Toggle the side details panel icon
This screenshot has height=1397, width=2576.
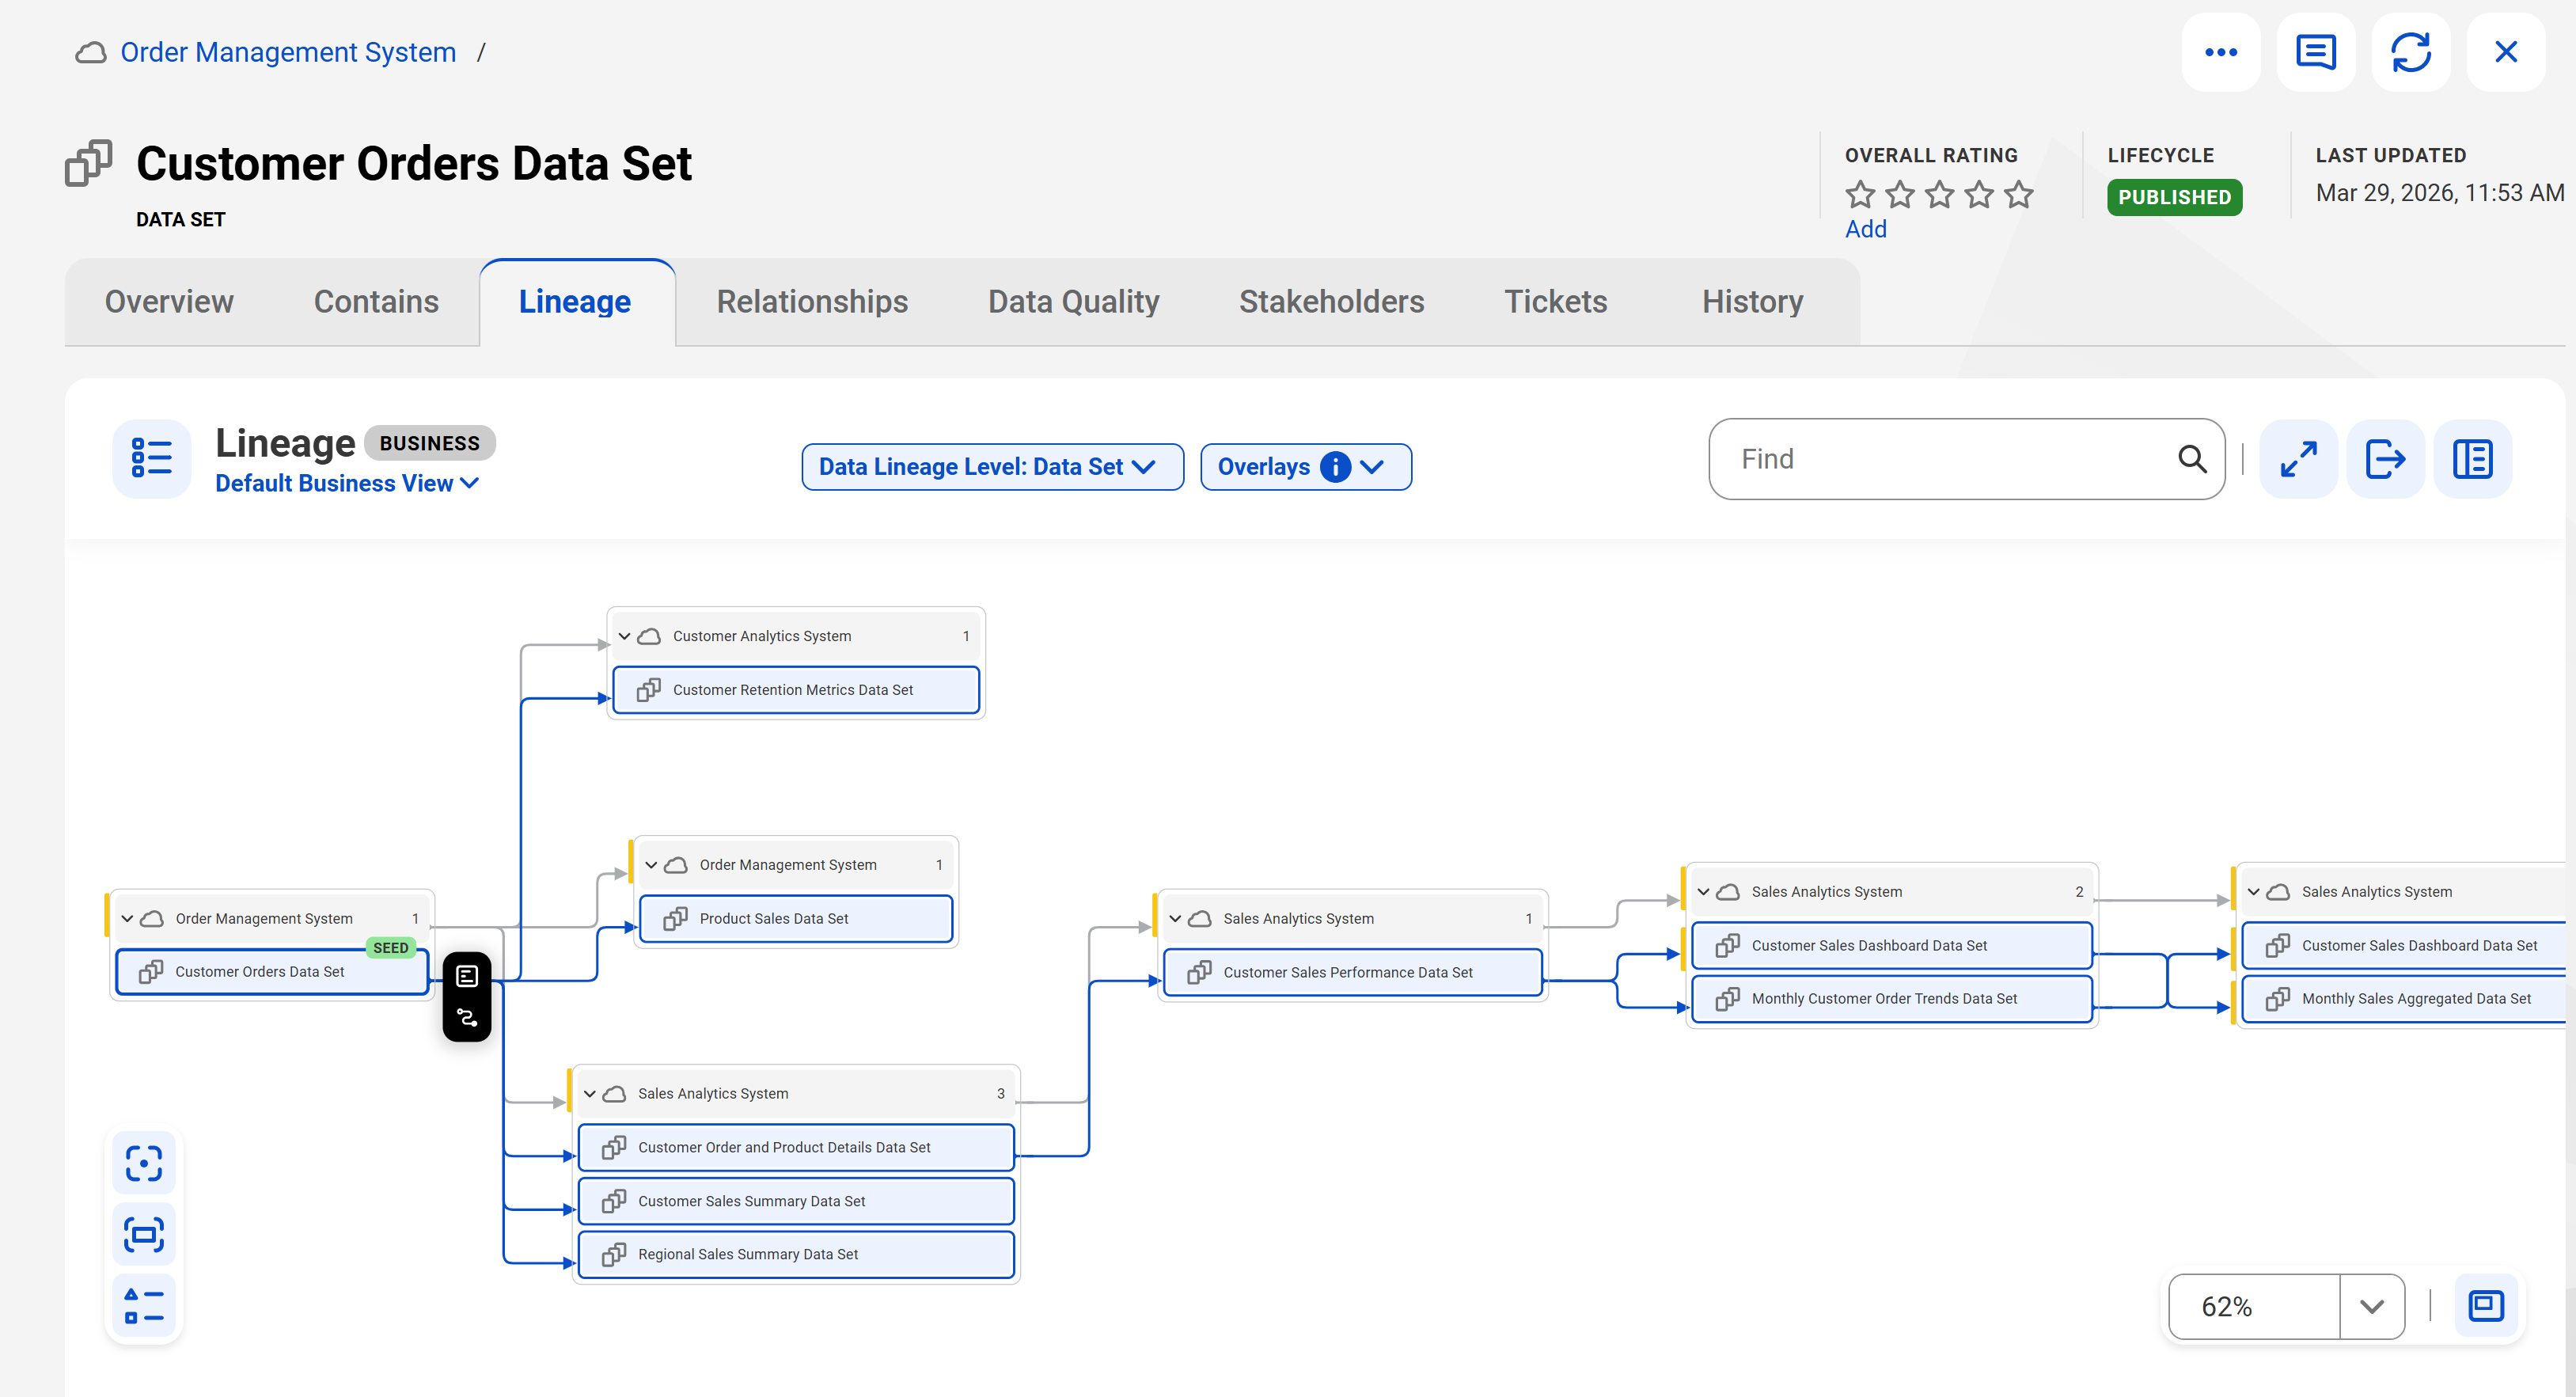point(2472,459)
